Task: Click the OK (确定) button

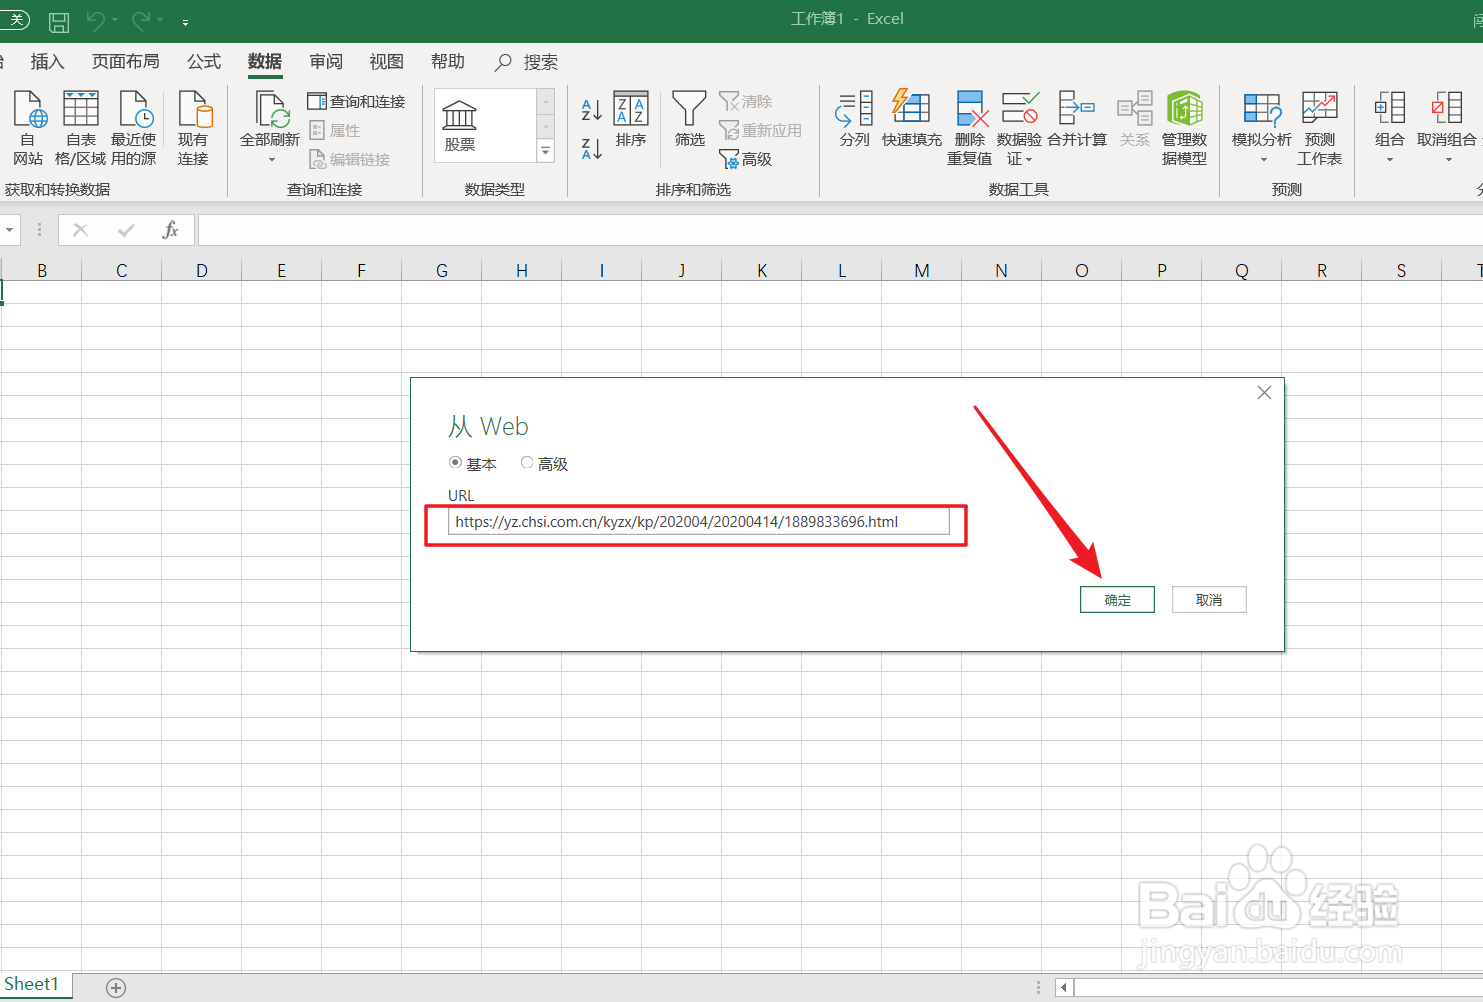Action: pyautogui.click(x=1117, y=600)
